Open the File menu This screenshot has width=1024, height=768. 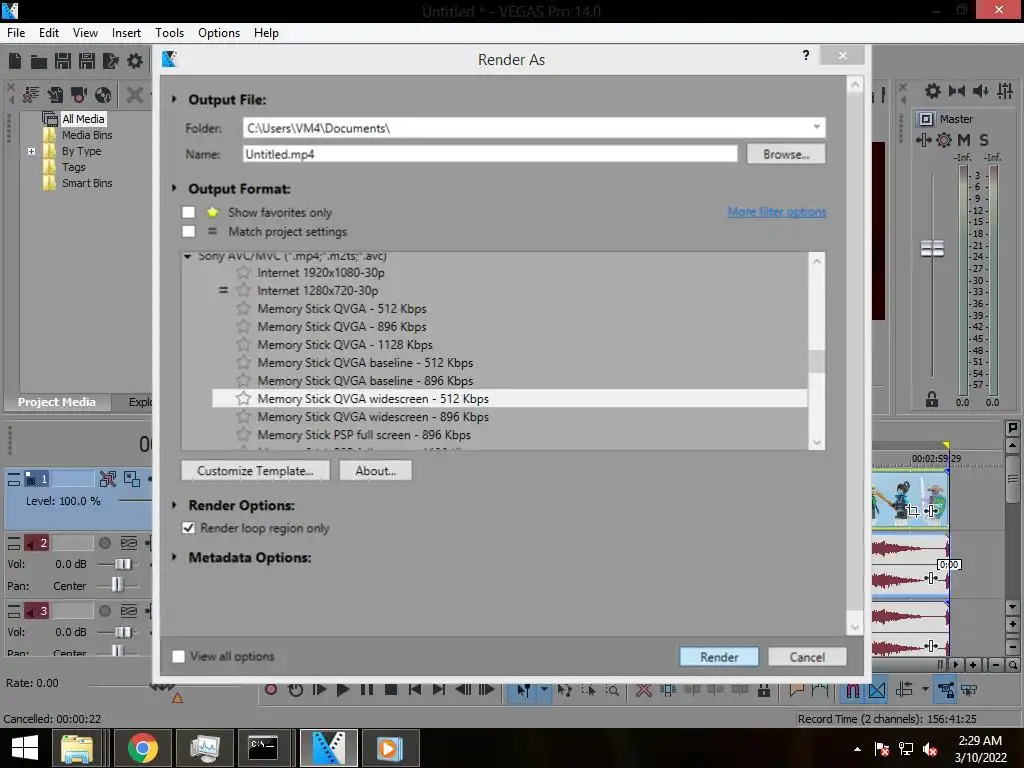[x=16, y=33]
